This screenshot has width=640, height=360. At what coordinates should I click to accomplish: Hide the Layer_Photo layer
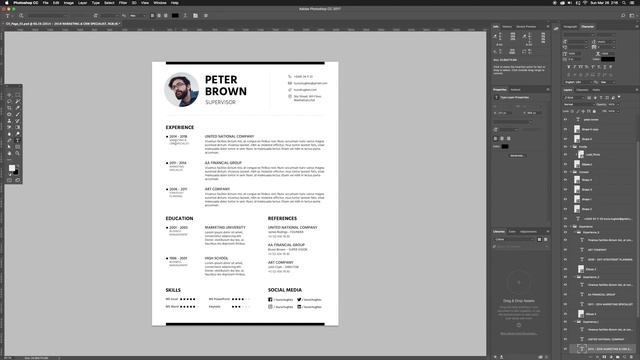tap(565, 155)
